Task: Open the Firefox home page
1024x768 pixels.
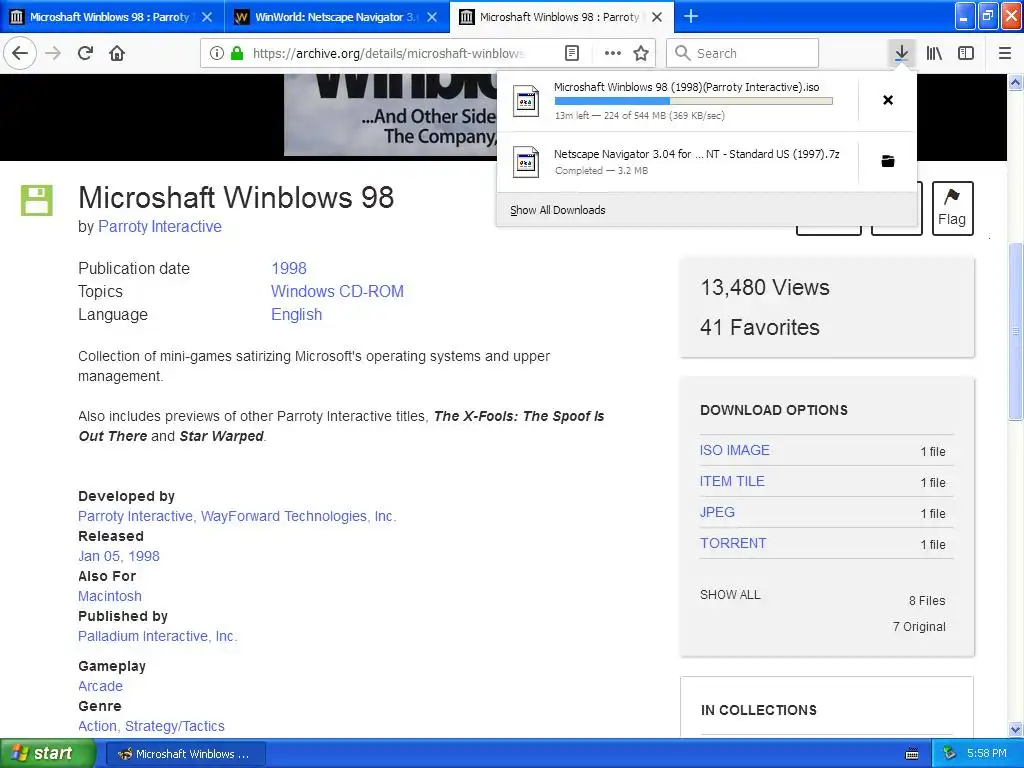Action: (117, 53)
